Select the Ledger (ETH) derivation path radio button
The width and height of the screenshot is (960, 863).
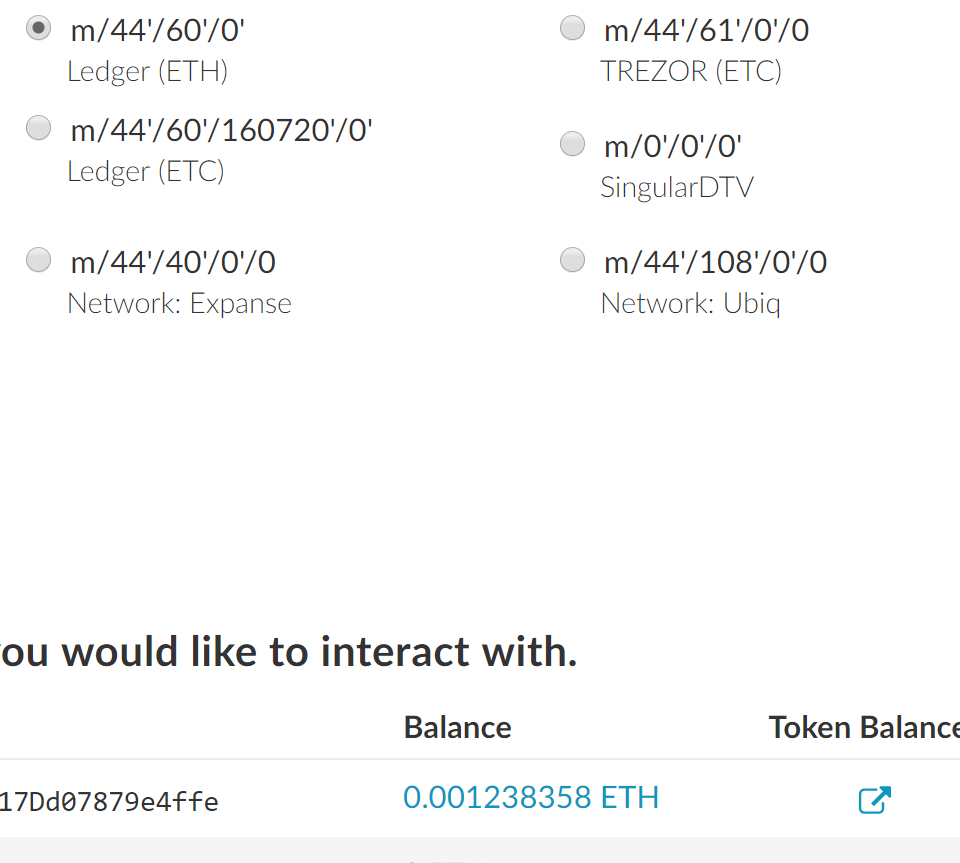[39, 28]
